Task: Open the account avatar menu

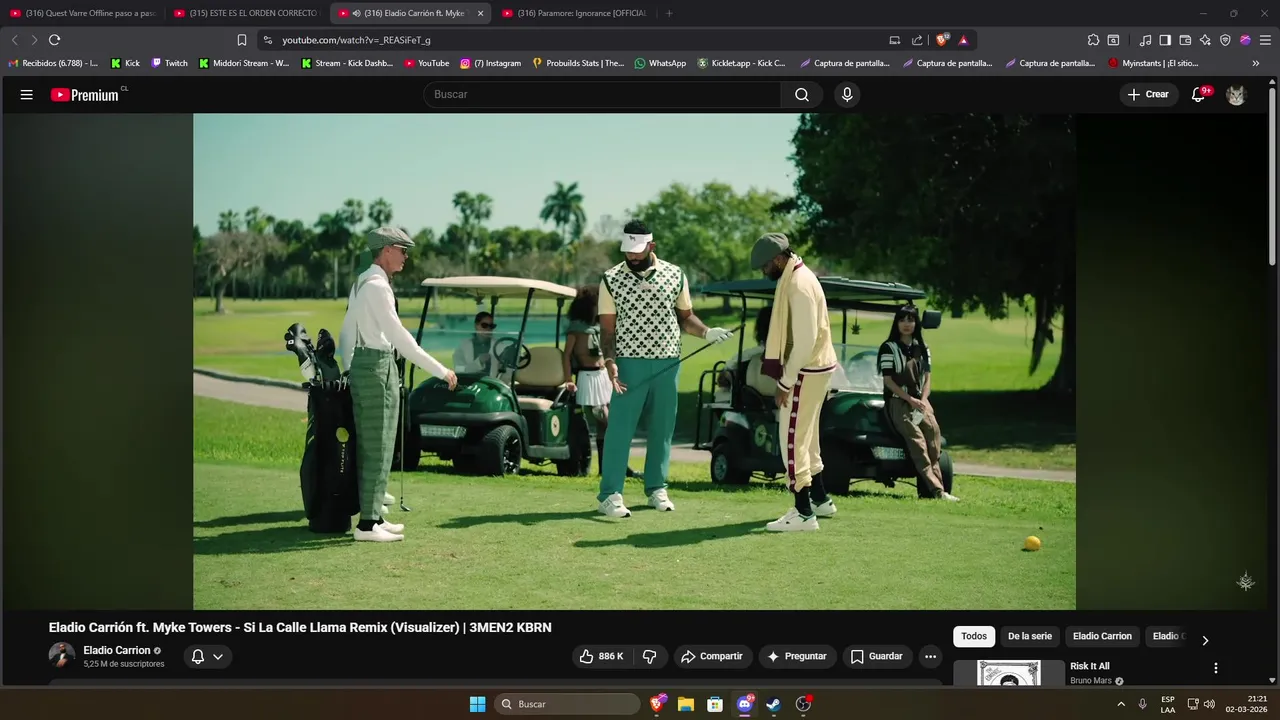Action: 1236,94
